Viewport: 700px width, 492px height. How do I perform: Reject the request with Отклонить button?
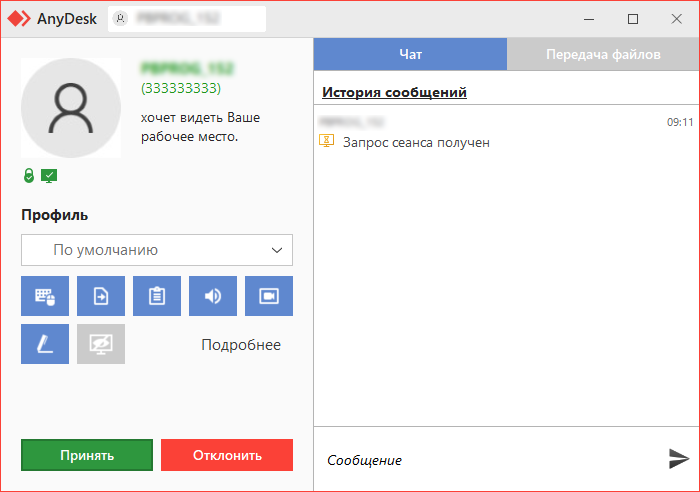[x=227, y=455]
